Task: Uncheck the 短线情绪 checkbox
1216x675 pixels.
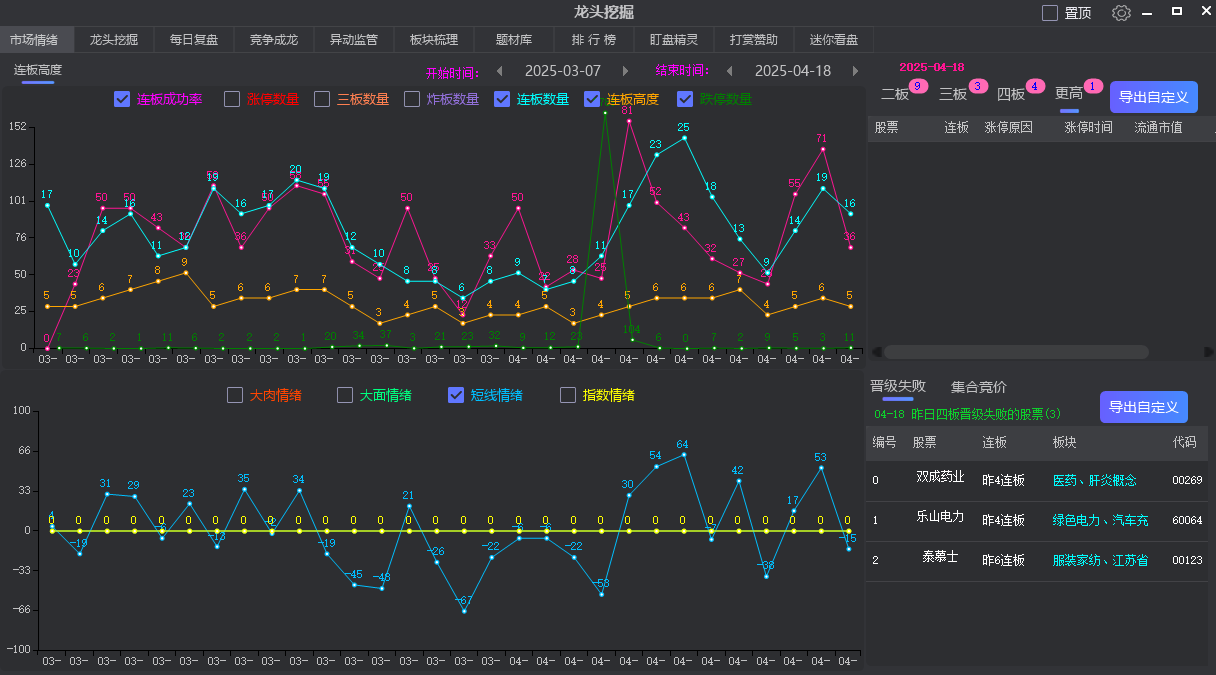Action: point(456,395)
